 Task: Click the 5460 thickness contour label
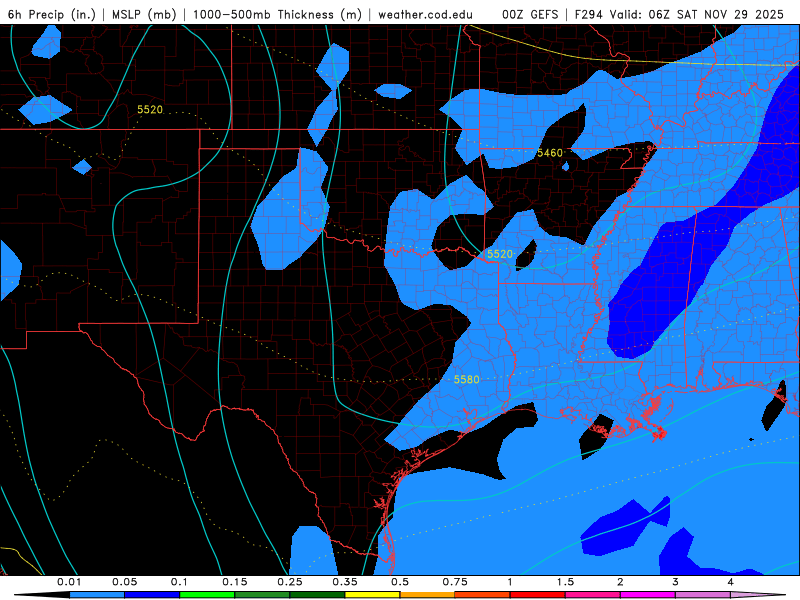(x=549, y=153)
